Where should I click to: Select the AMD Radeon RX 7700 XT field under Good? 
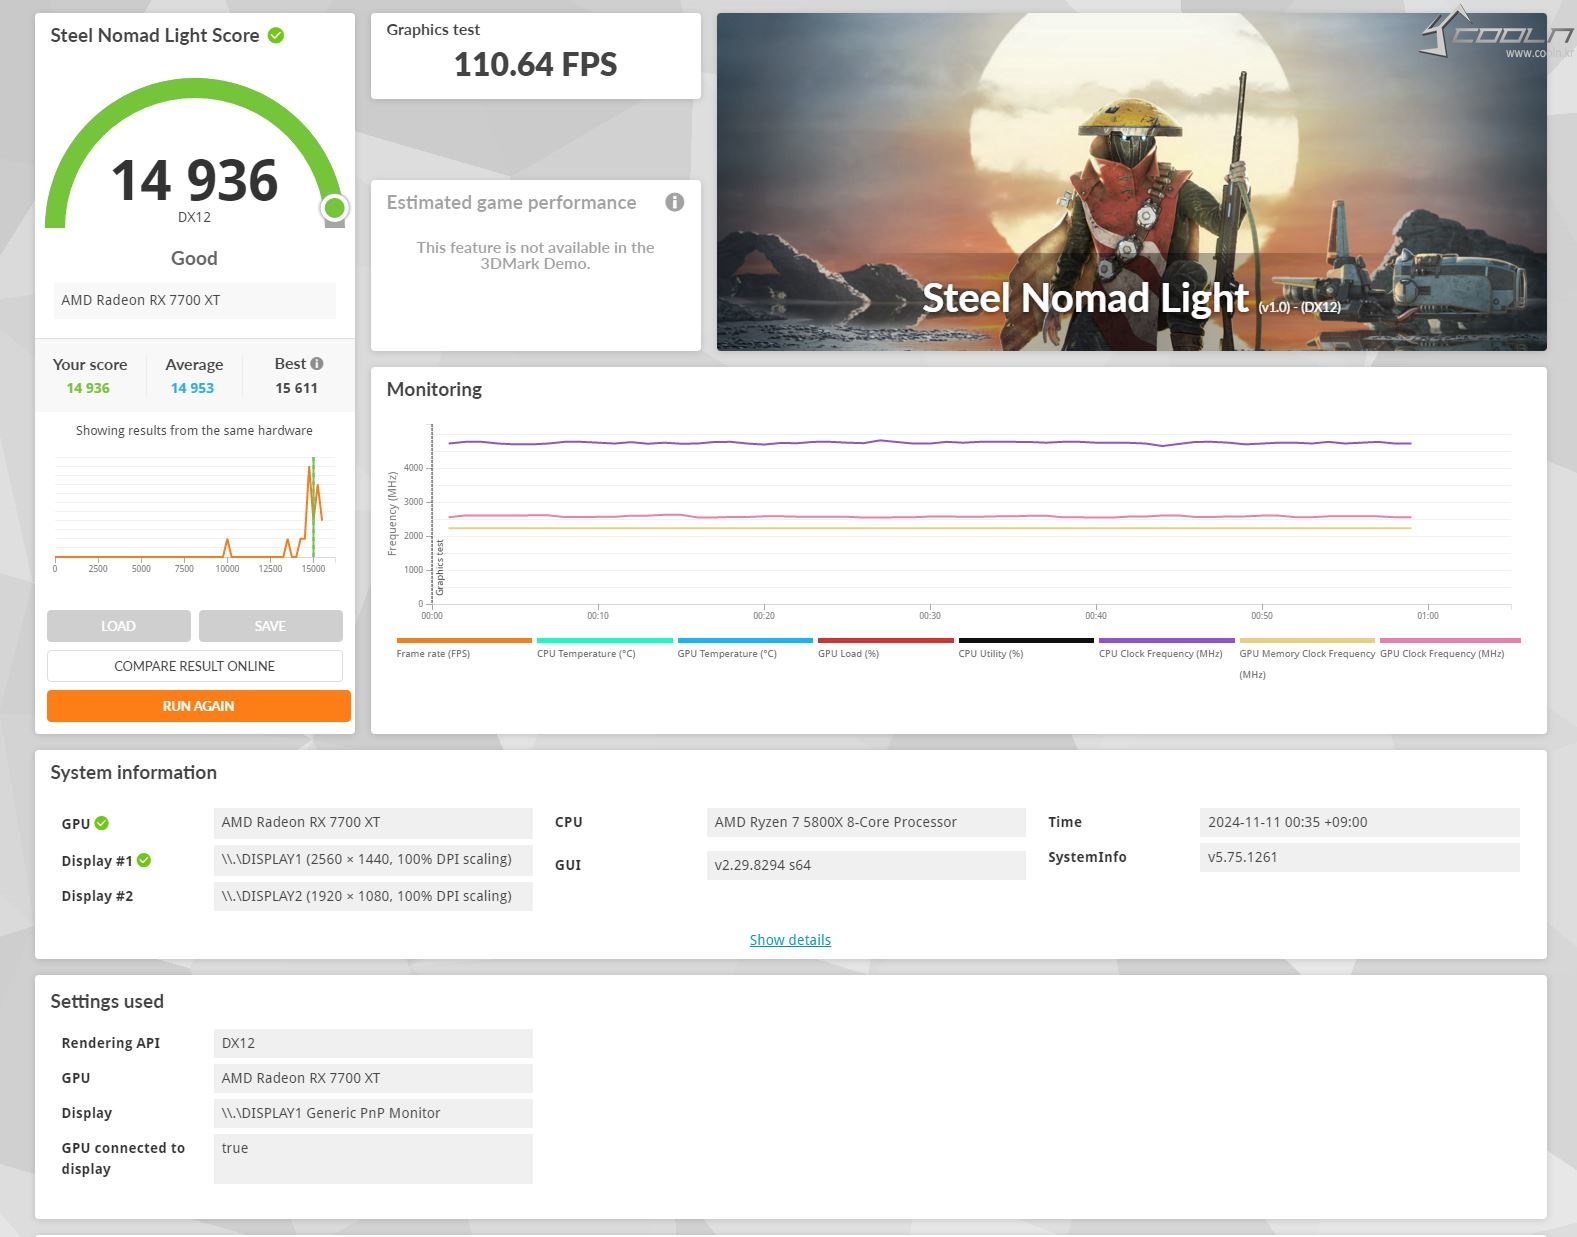[194, 300]
